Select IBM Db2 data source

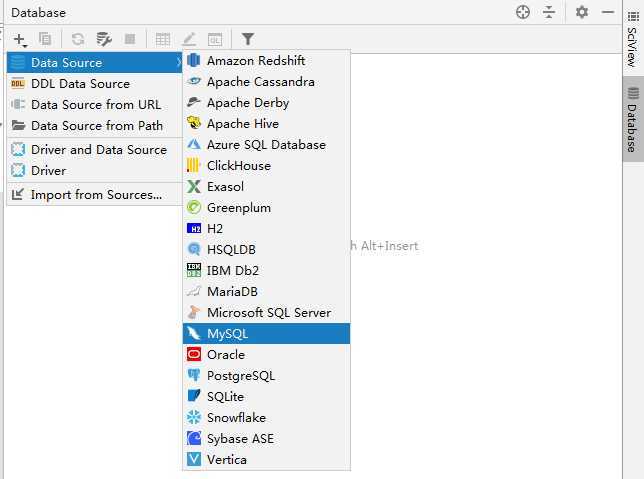[267, 270]
